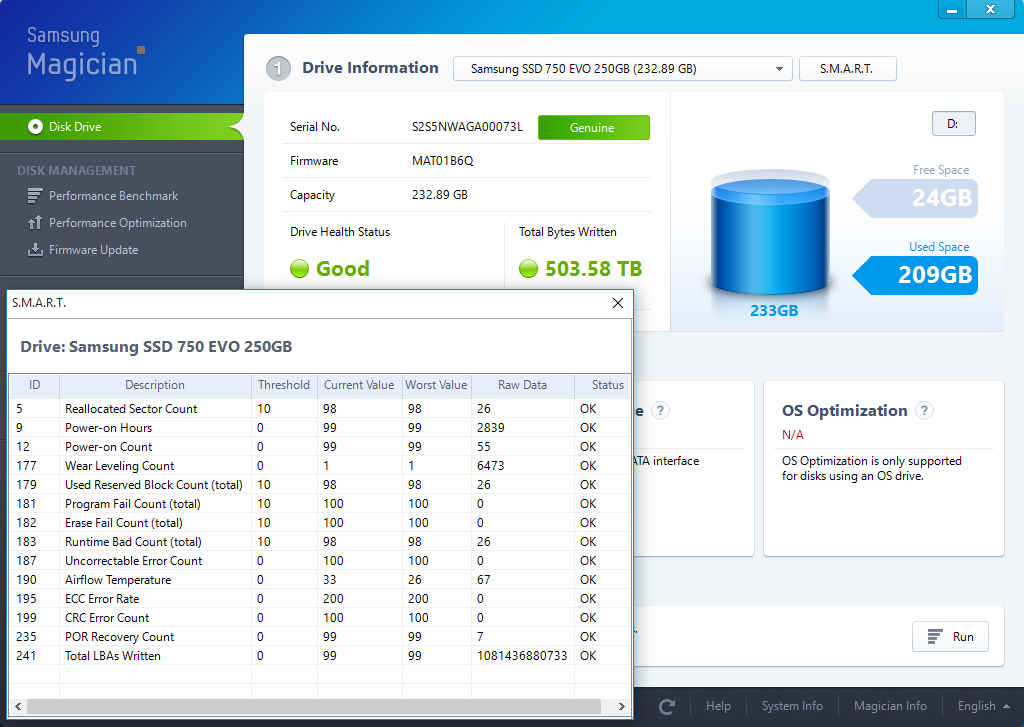Click the green Total Bytes Written indicator

[528, 268]
